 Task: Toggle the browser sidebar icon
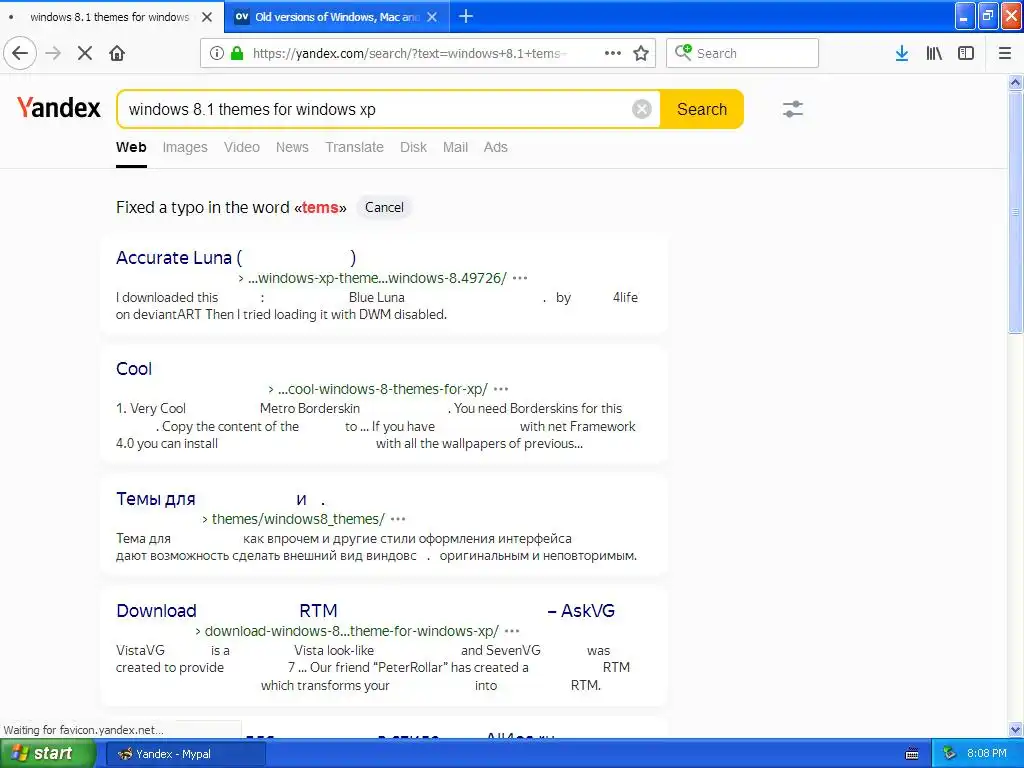coord(966,54)
